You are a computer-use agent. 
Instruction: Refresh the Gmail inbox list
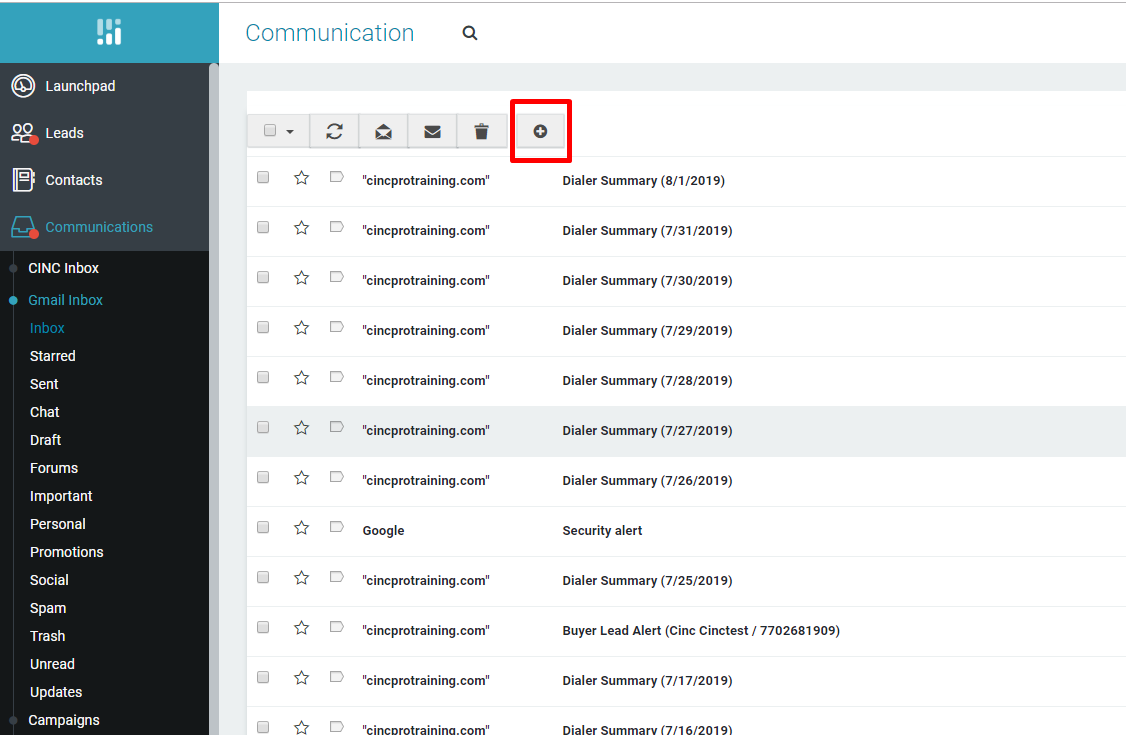333,131
